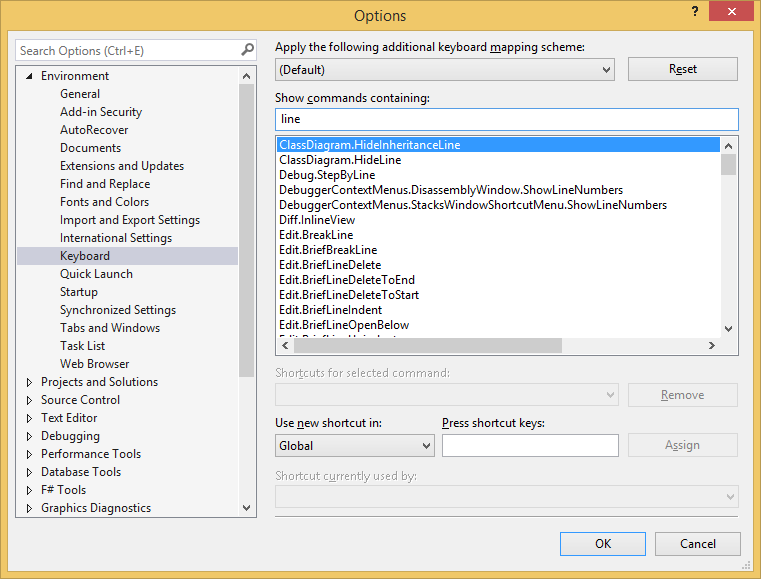The height and width of the screenshot is (579, 761).
Task: Select Documents in the tree
Action: 90,148
